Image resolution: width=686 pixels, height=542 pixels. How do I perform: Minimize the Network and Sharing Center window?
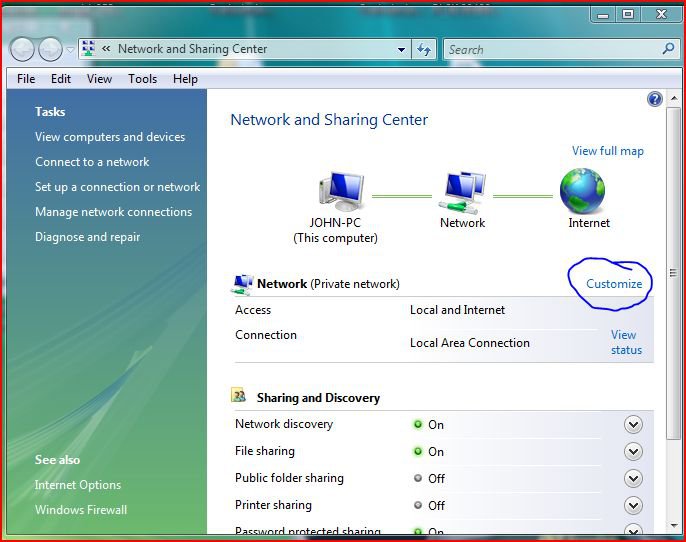point(603,14)
